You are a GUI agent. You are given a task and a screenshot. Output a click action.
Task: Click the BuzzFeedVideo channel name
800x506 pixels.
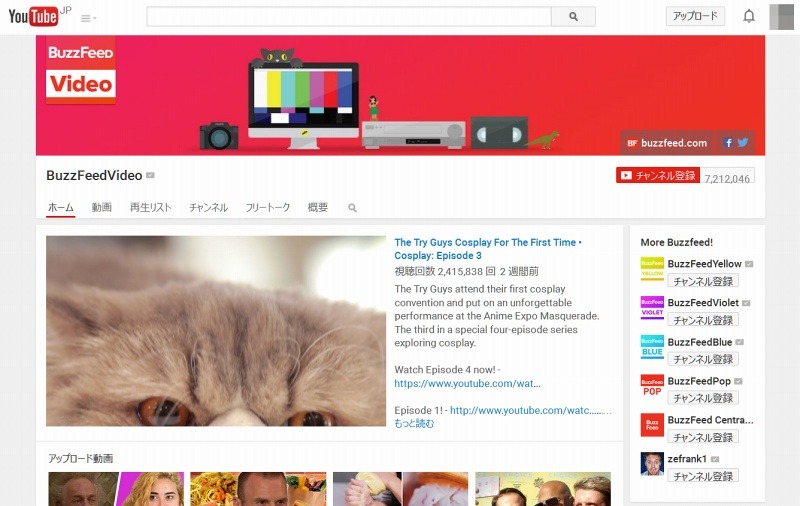(x=94, y=175)
